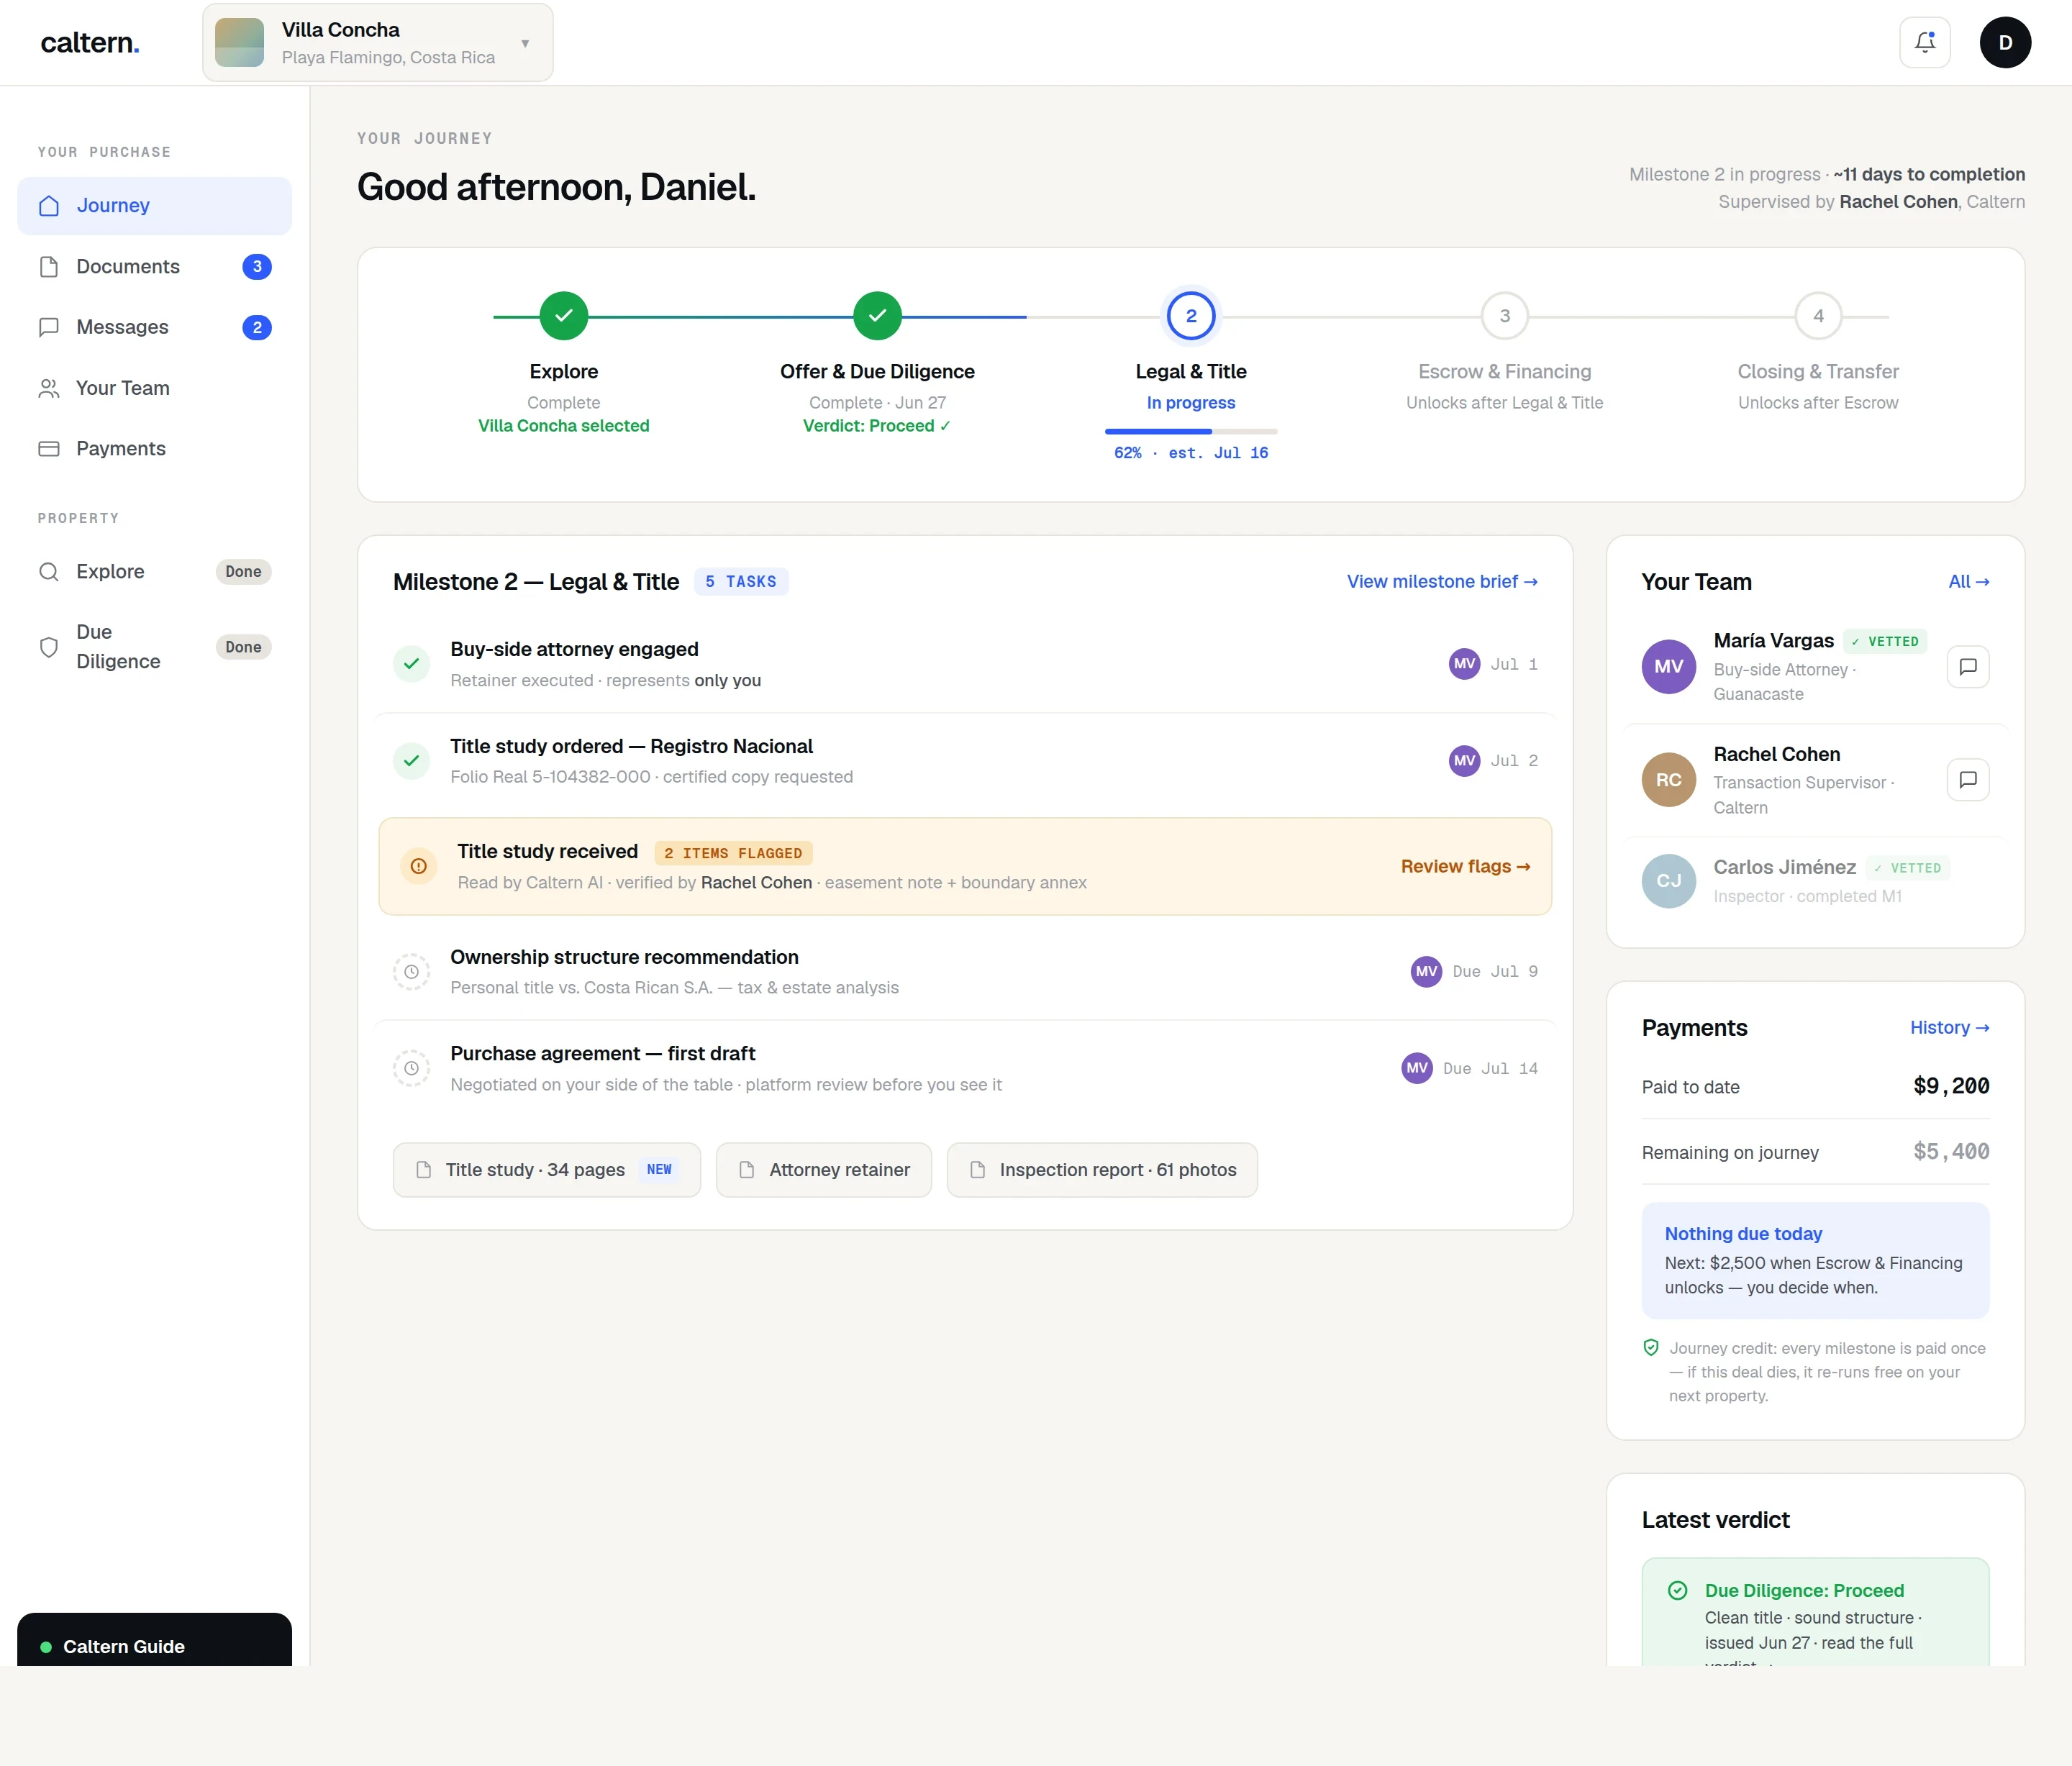
Task: Click the NEW tag on Title study document
Action: (658, 1170)
